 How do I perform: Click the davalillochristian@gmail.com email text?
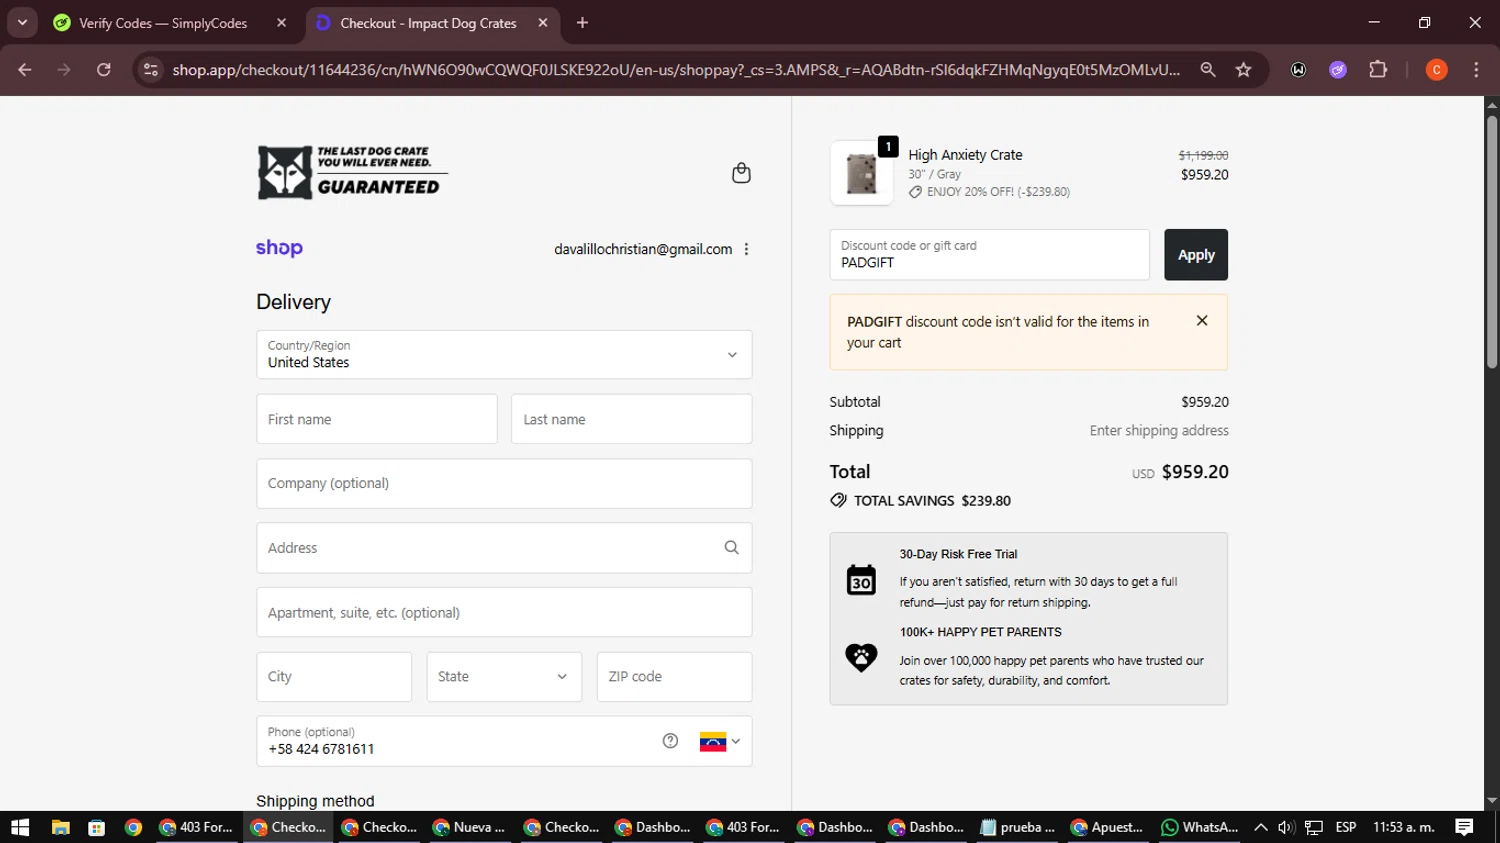coord(643,249)
